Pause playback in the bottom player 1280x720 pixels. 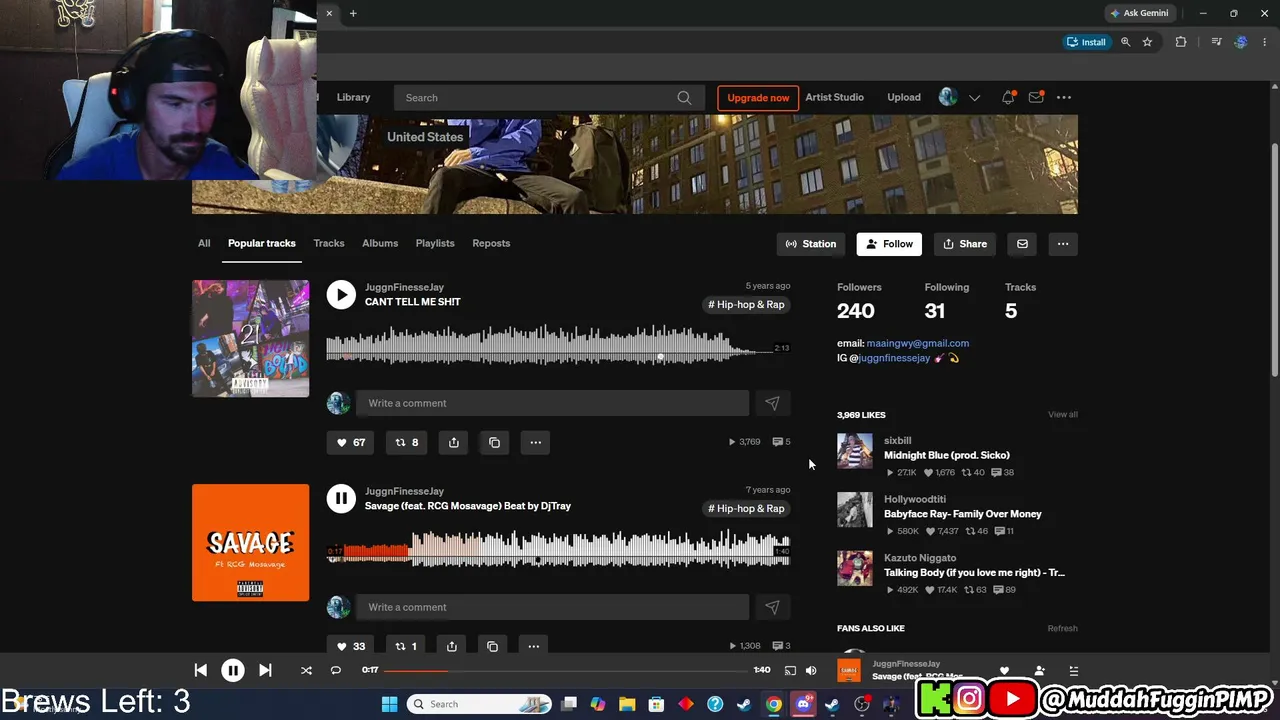click(233, 670)
